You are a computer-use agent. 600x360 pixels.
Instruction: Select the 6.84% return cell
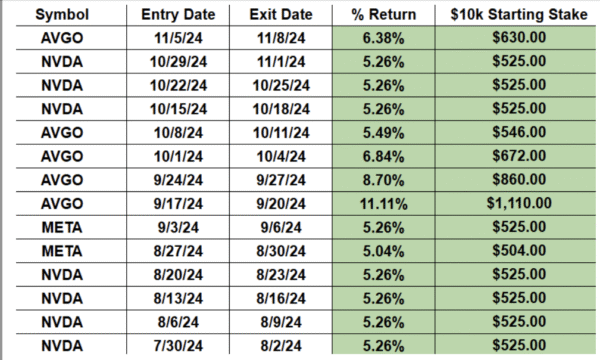coord(383,156)
